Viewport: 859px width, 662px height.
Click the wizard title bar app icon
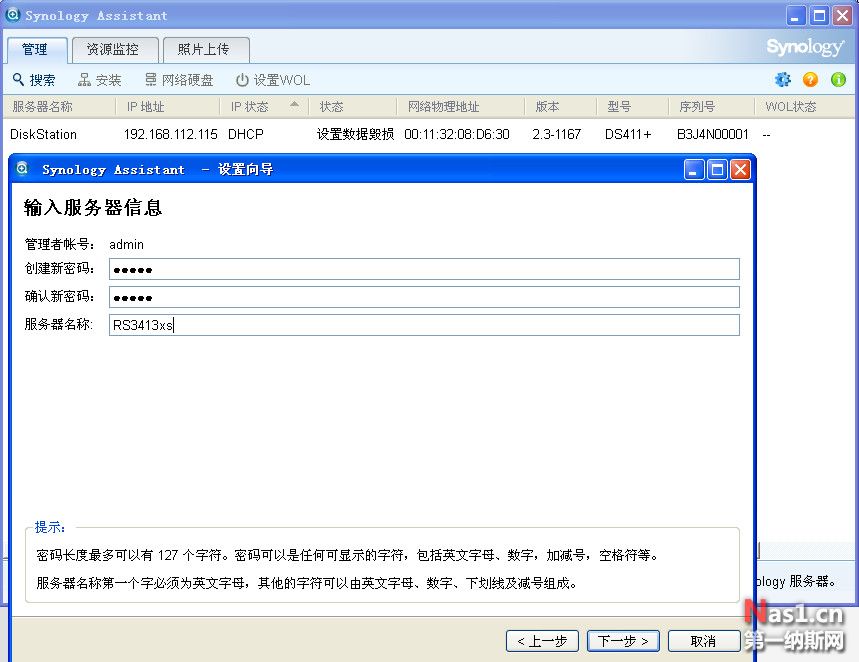pyautogui.click(x=22, y=168)
